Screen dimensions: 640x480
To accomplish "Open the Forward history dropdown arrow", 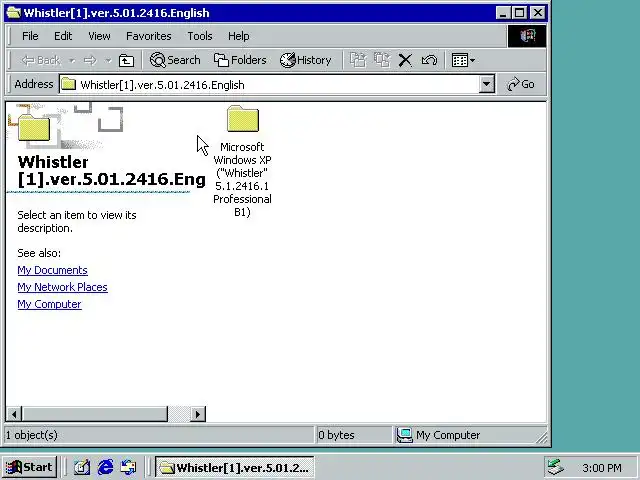I will 108,60.
